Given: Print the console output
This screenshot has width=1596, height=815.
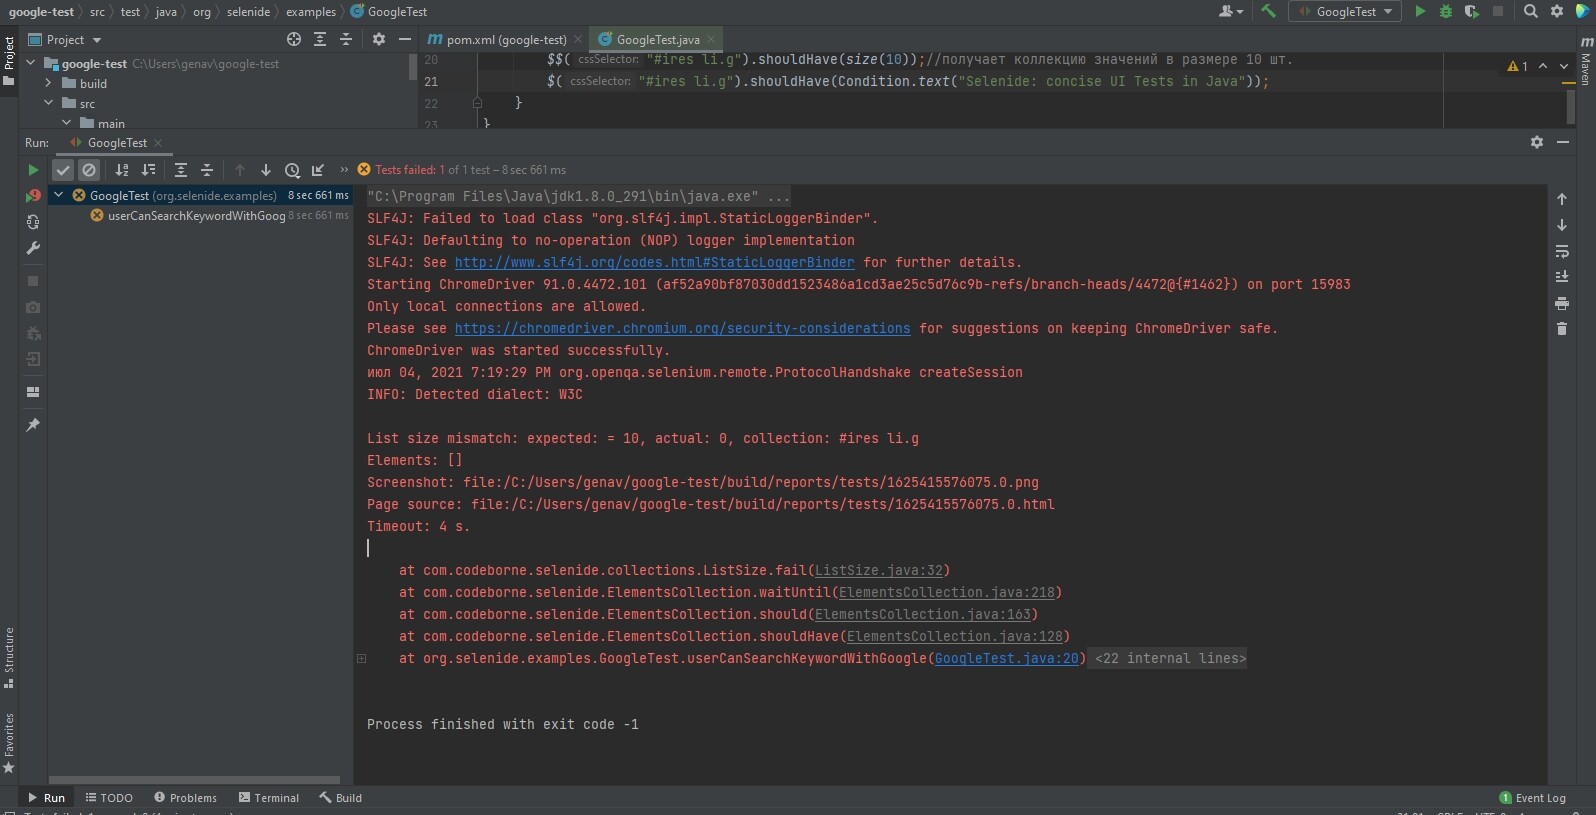Looking at the screenshot, I should [1562, 303].
